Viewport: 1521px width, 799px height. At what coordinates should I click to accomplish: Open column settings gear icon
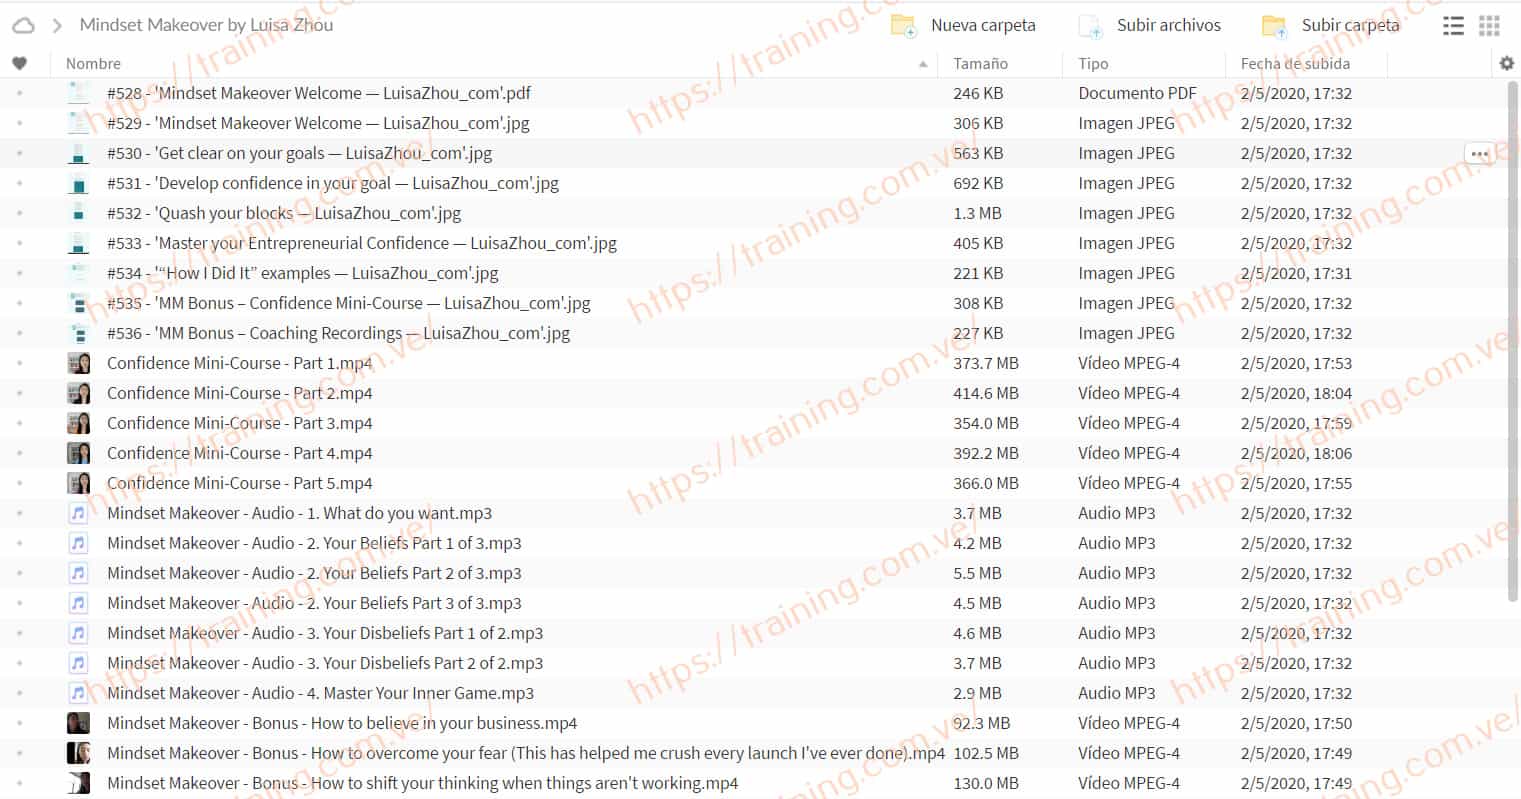1507,63
